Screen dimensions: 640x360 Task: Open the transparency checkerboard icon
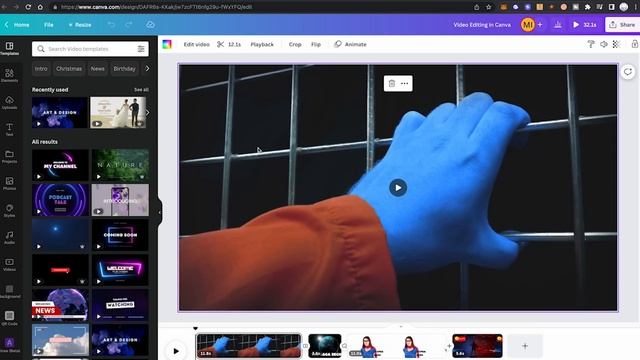click(616, 44)
